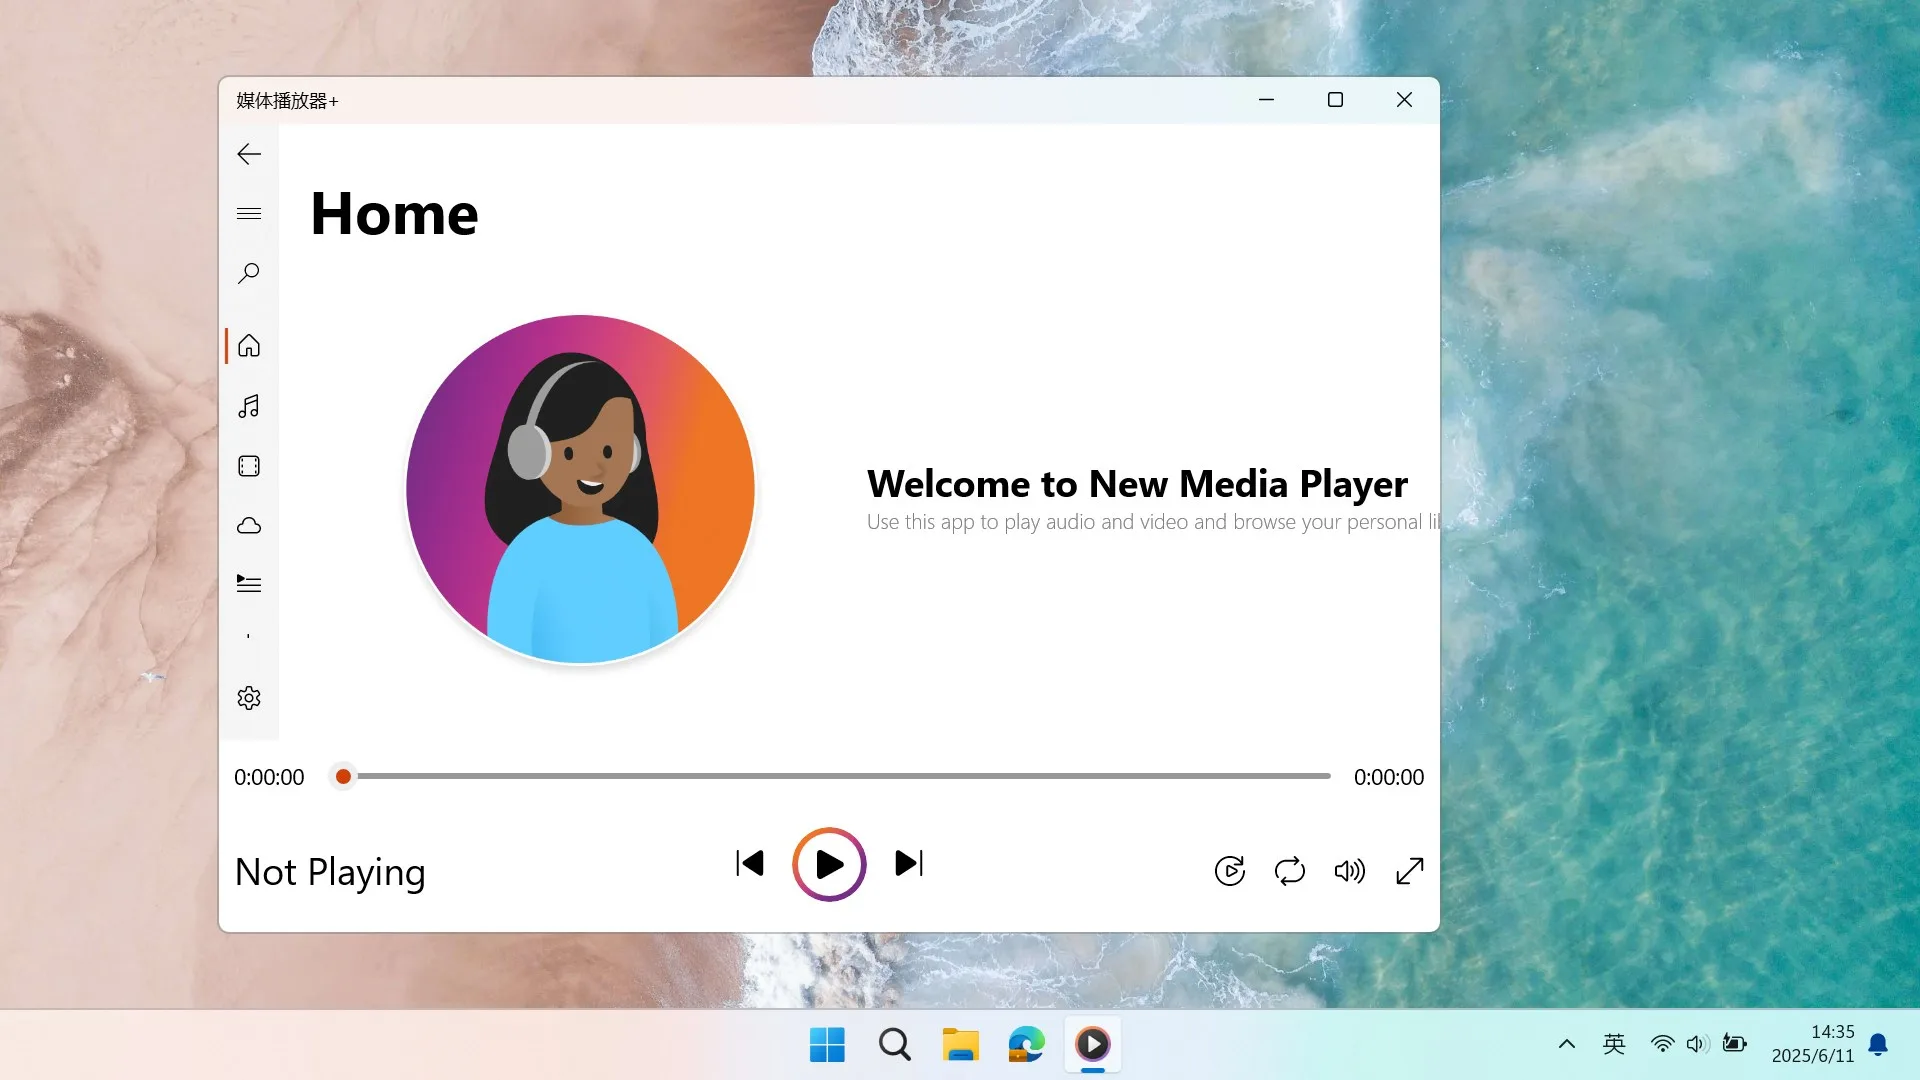Click the 'Not Playing' status text
The height and width of the screenshot is (1080, 1920).
pyautogui.click(x=330, y=872)
